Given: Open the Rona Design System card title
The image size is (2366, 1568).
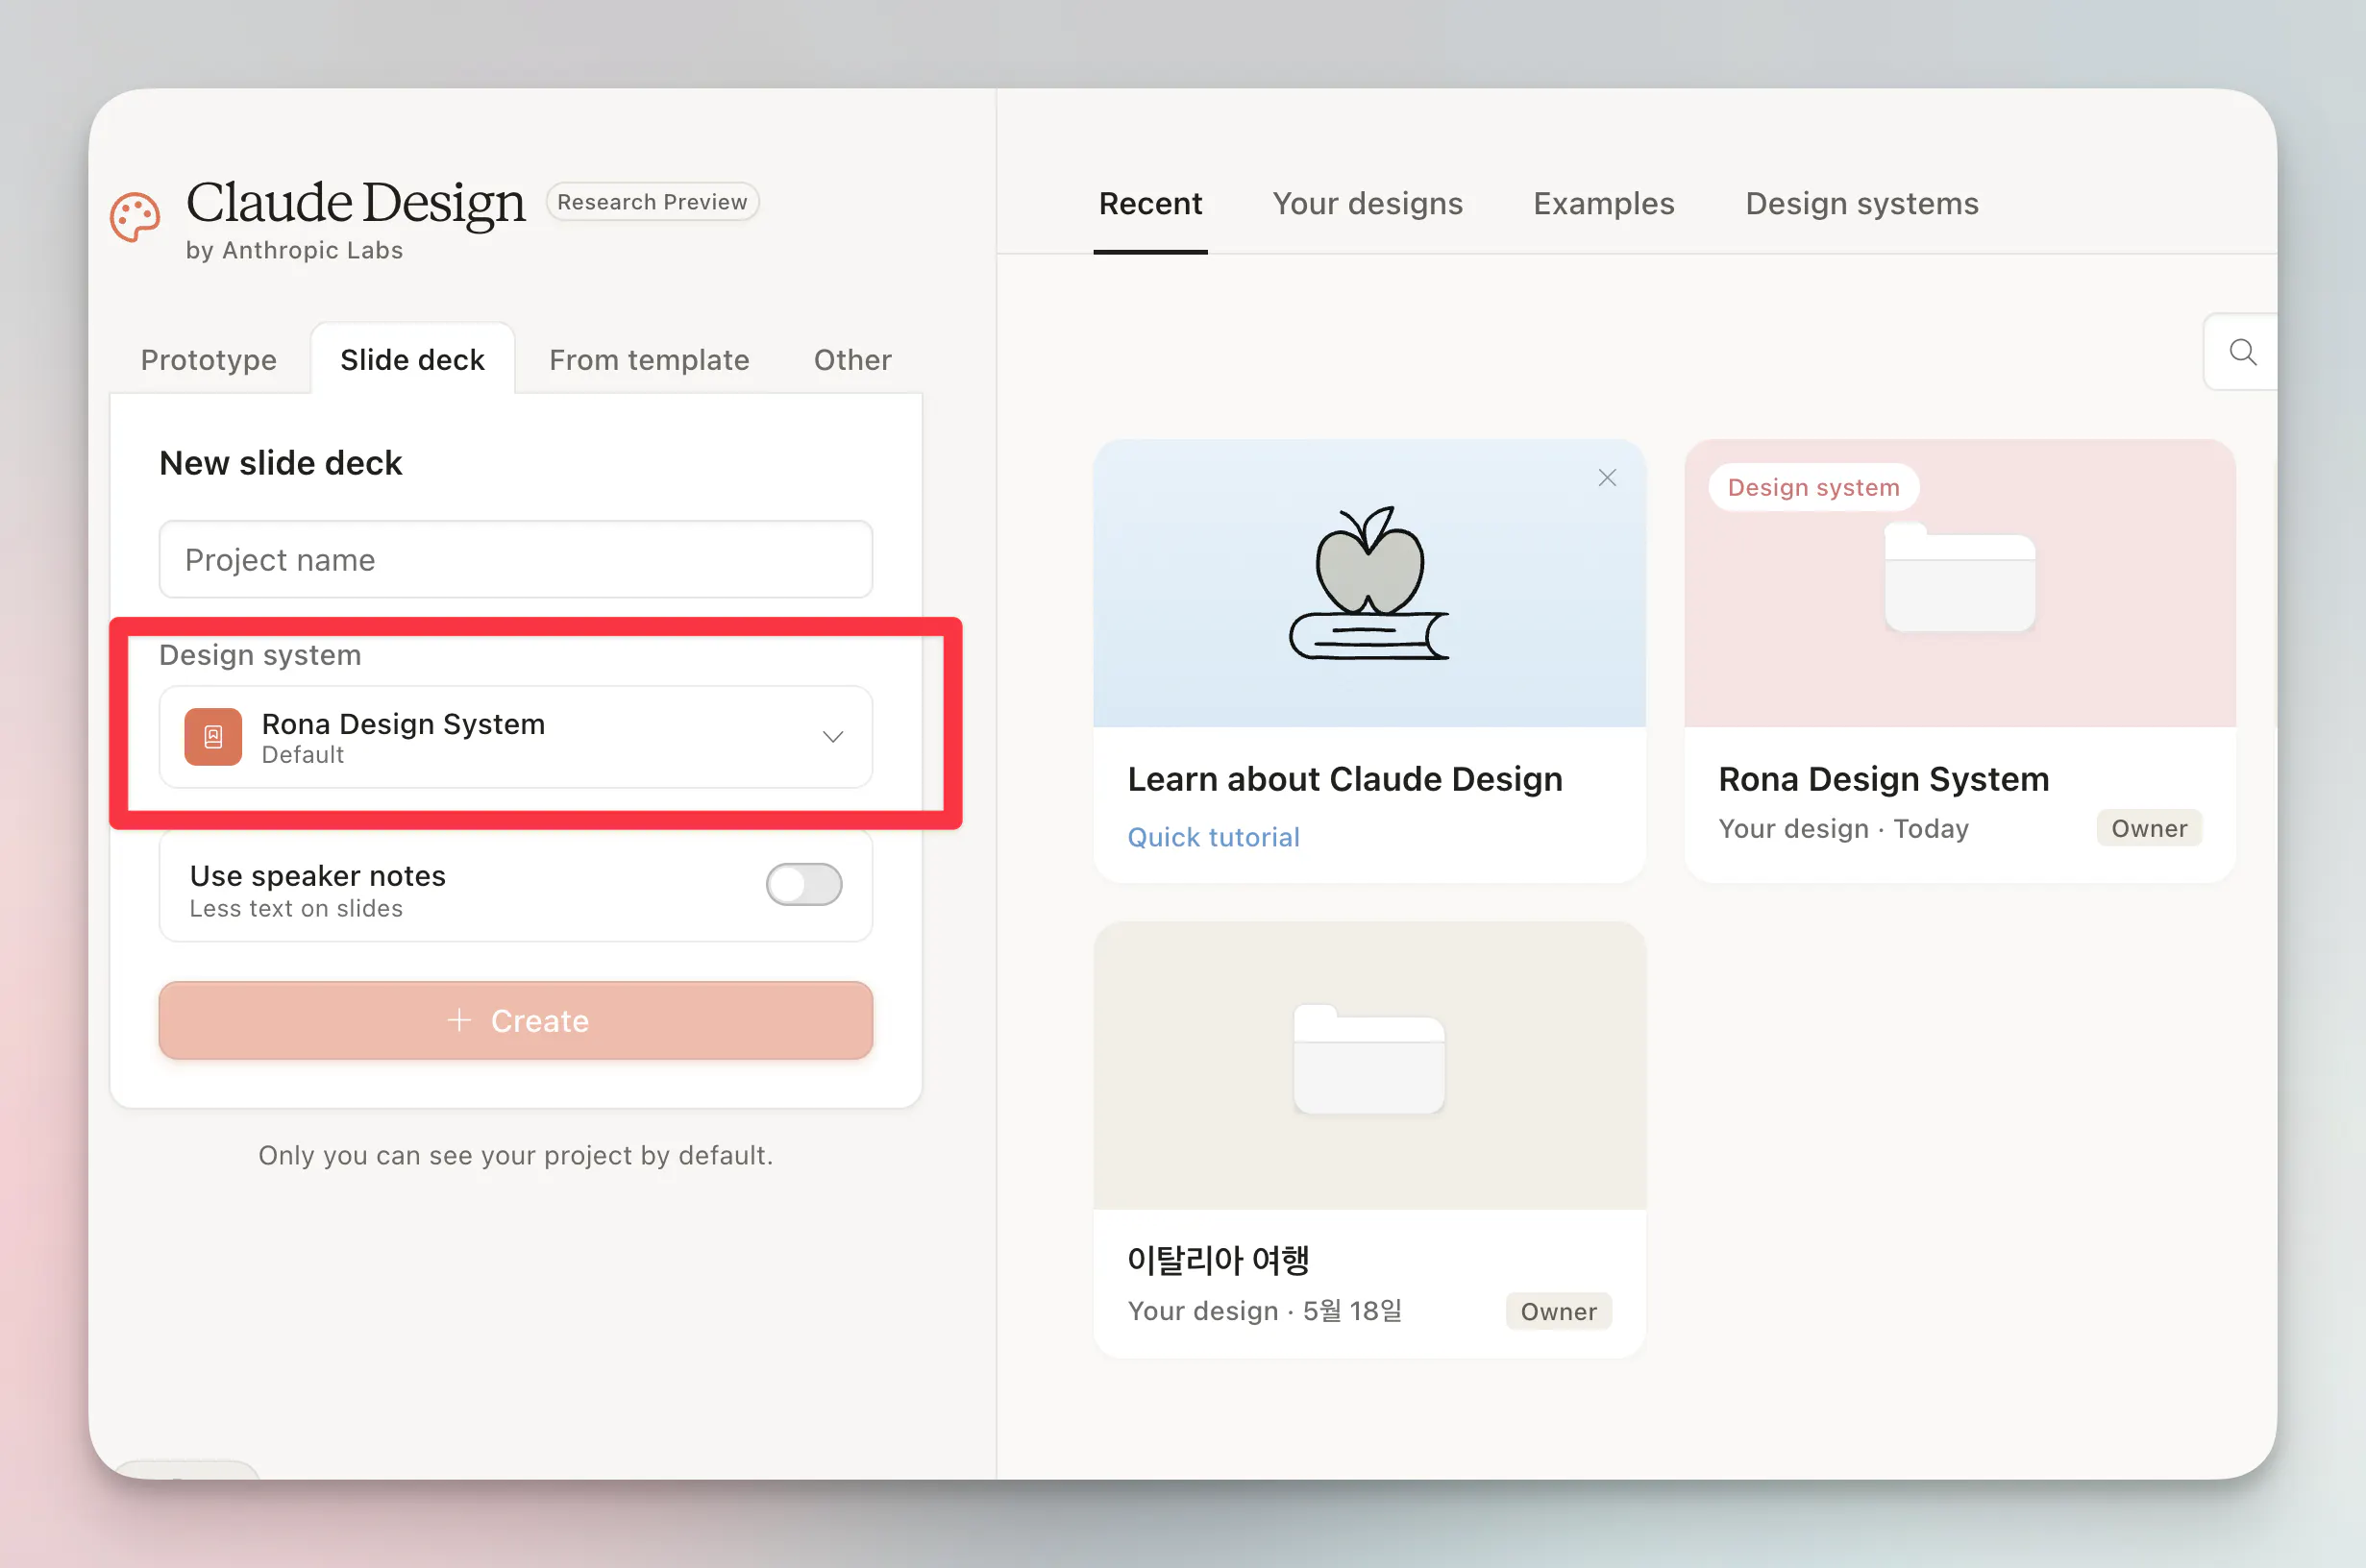Looking at the screenshot, I should [x=1883, y=779].
